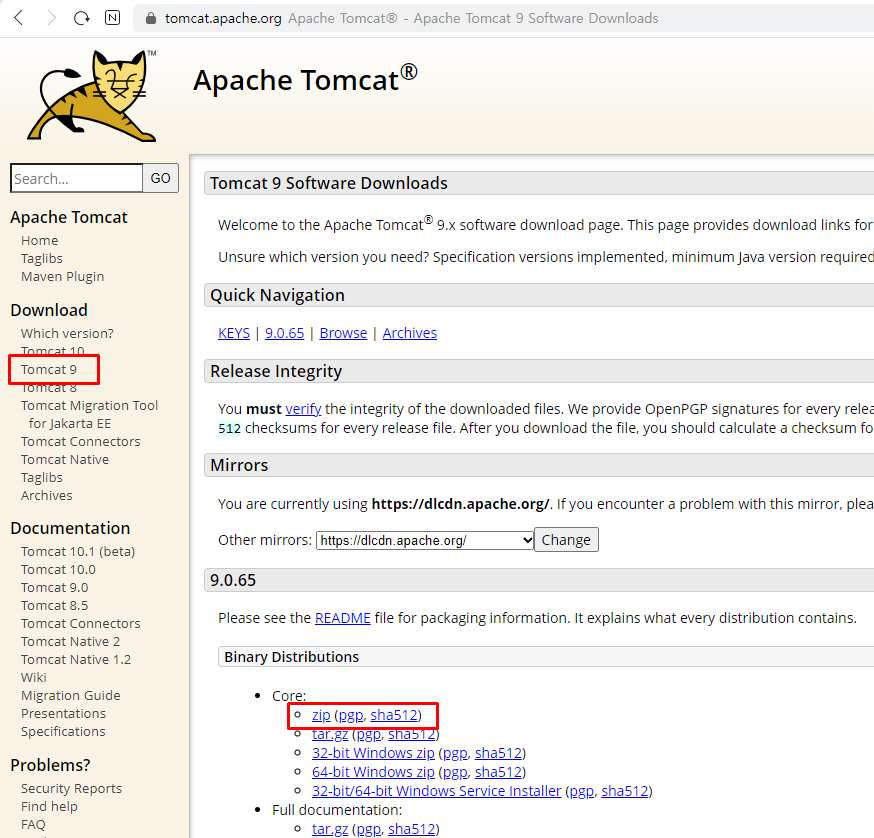Click pgp link for 32-bit Windows zip
874x838 pixels.
tap(455, 753)
